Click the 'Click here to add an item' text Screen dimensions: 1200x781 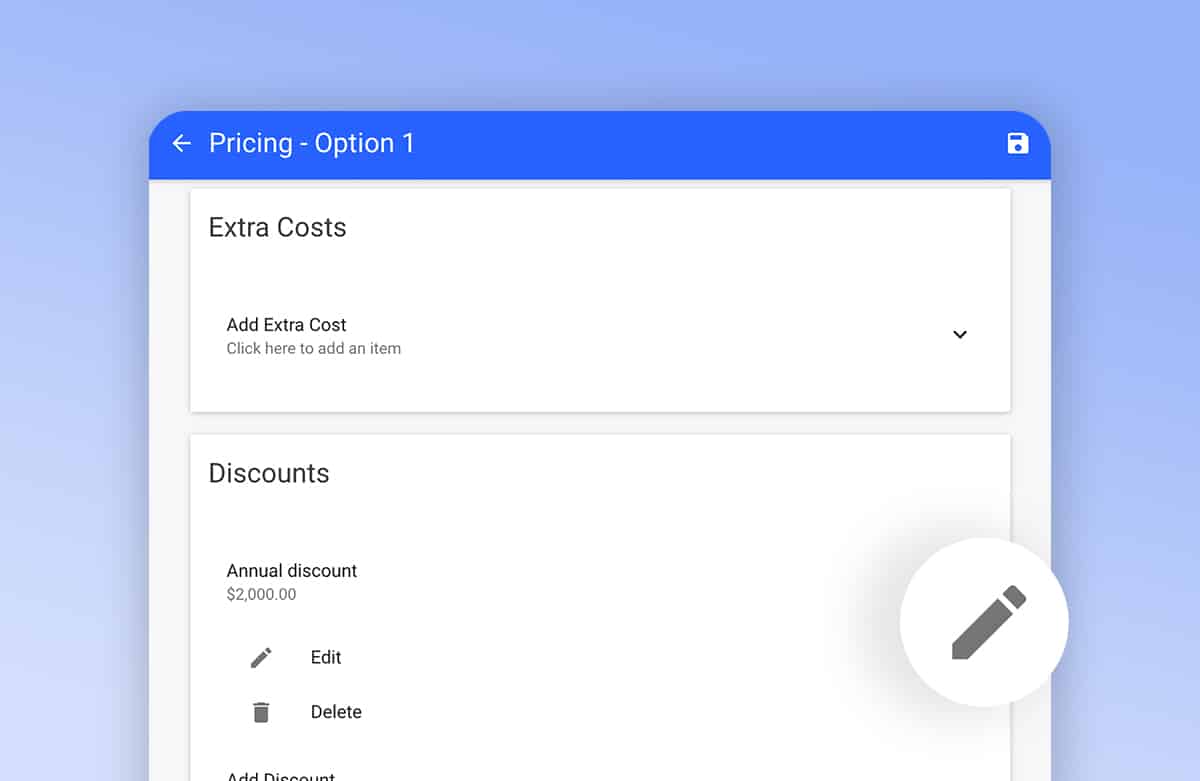tap(314, 349)
